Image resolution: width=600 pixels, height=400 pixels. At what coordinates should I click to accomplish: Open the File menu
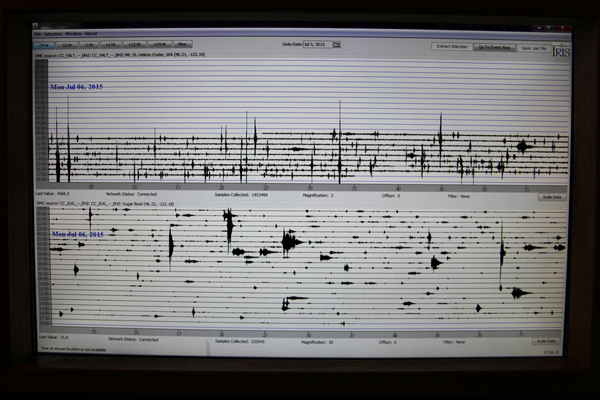(x=39, y=34)
